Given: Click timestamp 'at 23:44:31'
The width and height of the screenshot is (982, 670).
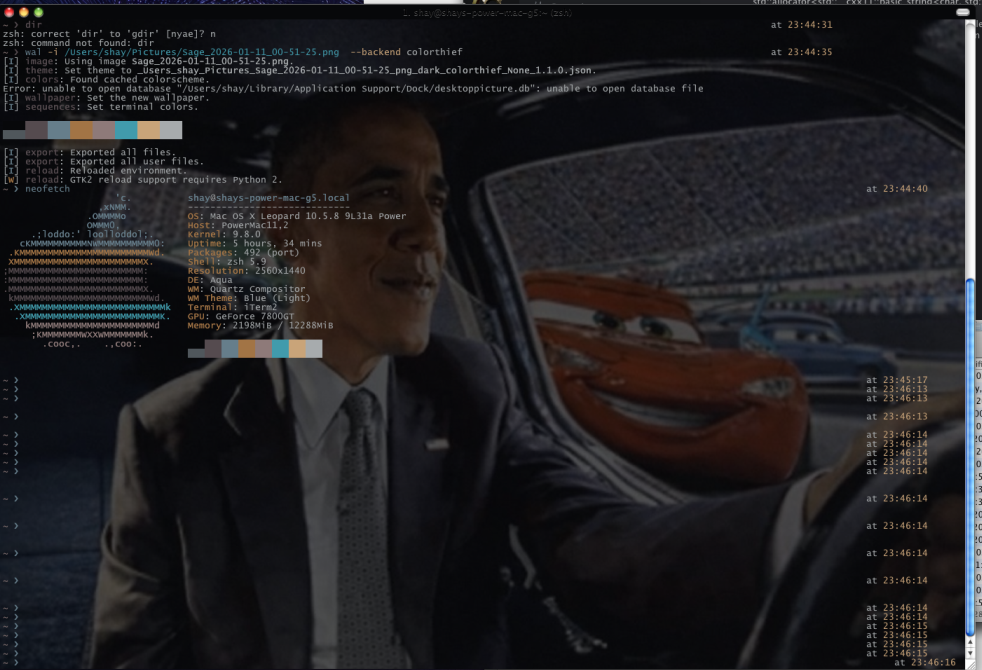Looking at the screenshot, I should point(802,25).
